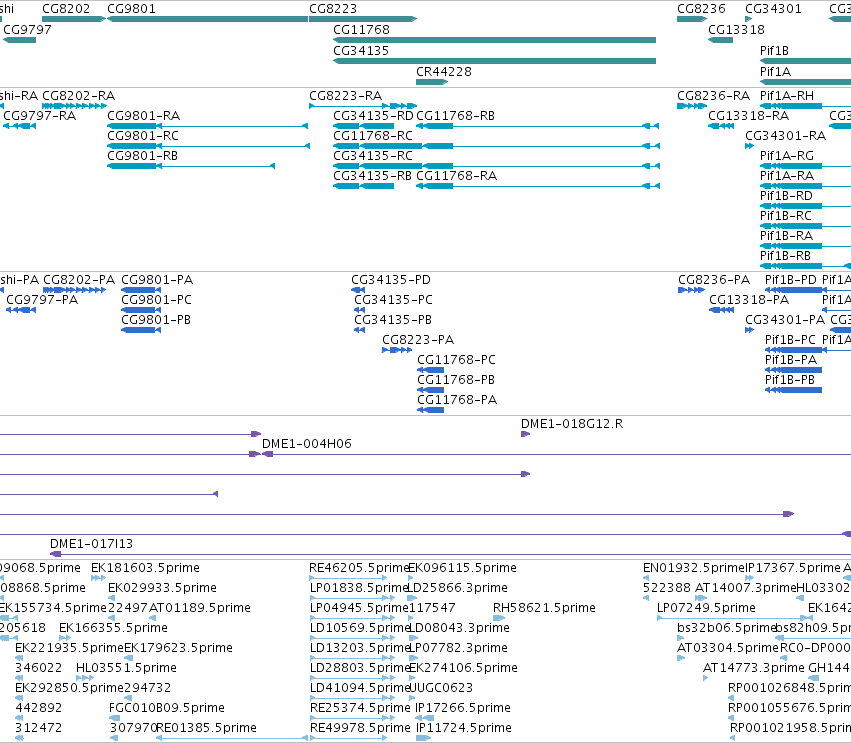
Task: Open transcript CG9797-RA
Action: [20, 126]
